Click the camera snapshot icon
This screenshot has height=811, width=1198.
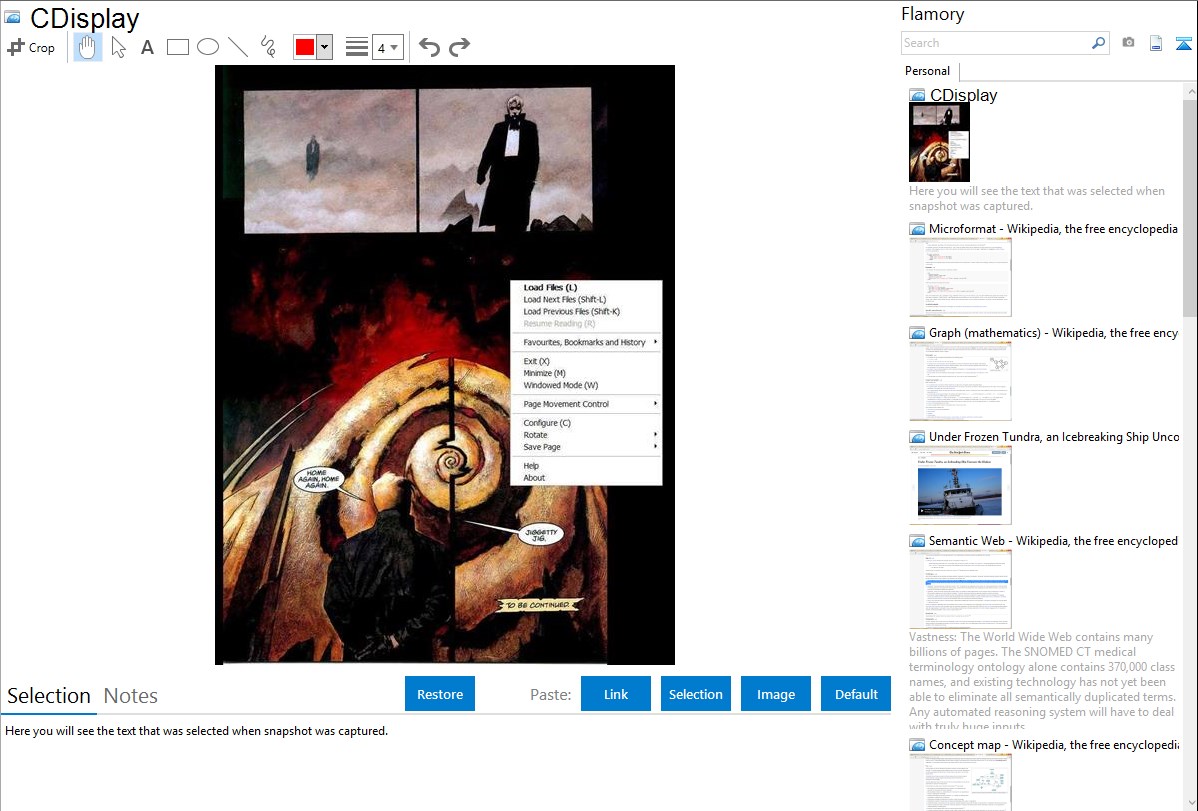point(1128,43)
